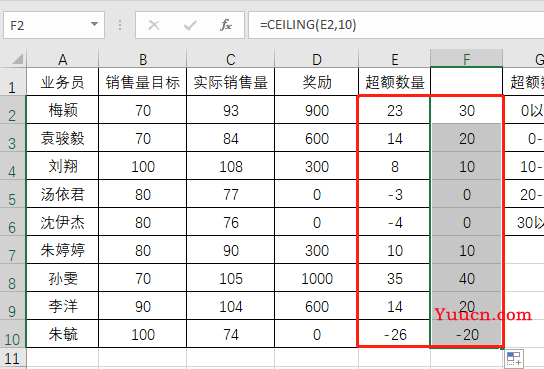Image resolution: width=544 pixels, height=369 pixels.
Task: Select column E header
Action: click(x=394, y=59)
